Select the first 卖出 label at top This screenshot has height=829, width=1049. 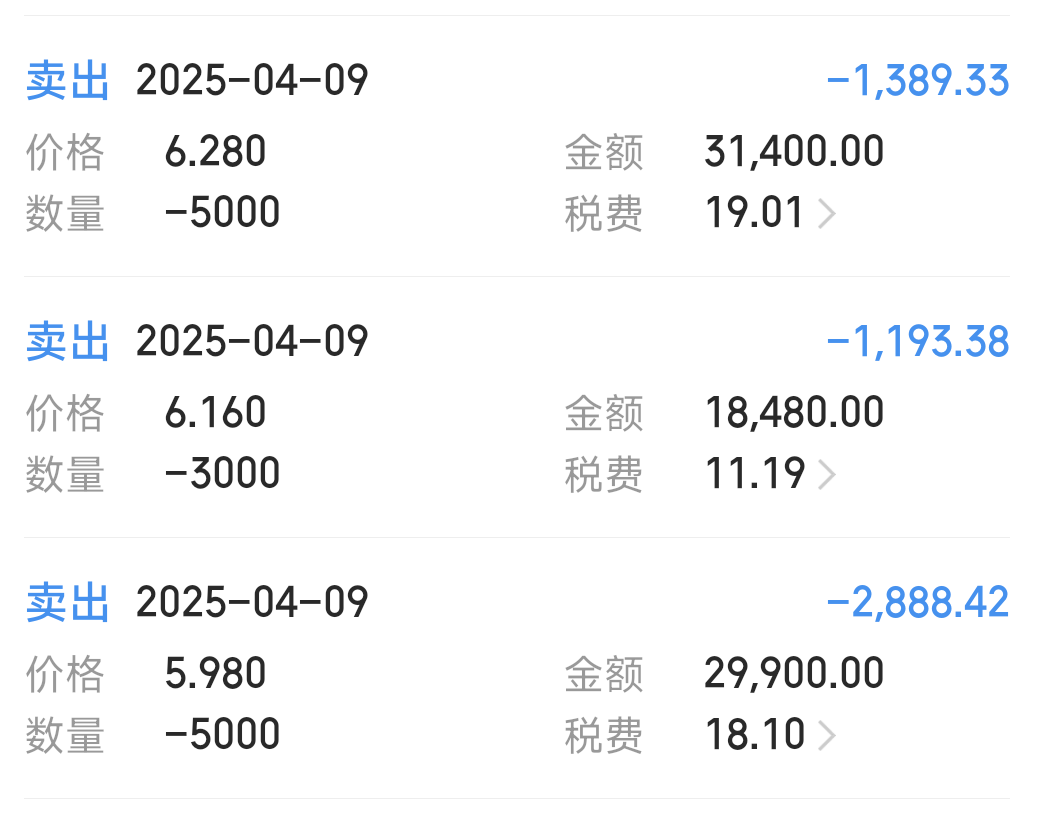point(67,81)
